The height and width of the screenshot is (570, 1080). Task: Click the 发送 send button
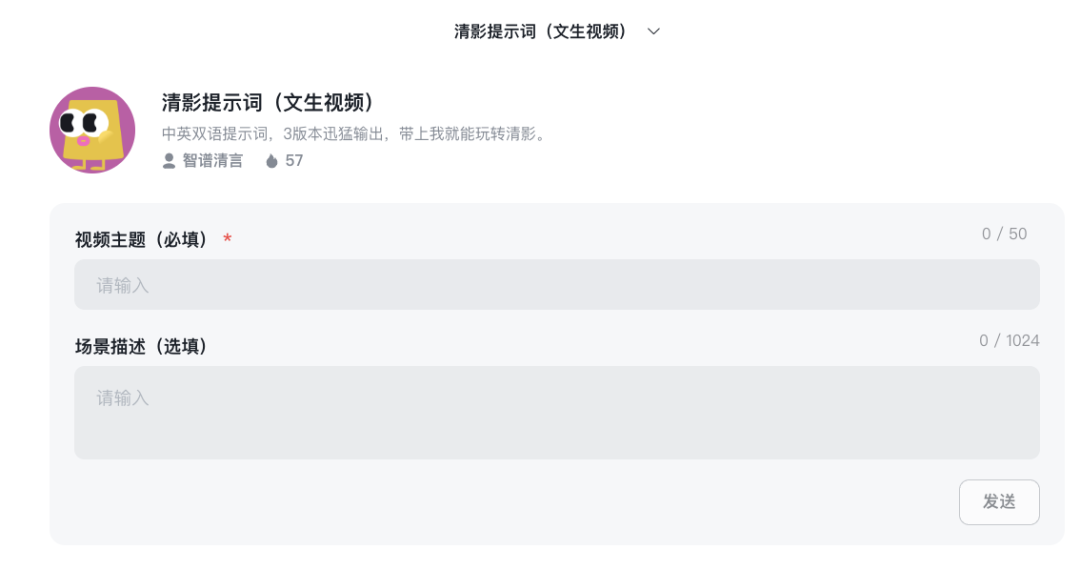click(999, 502)
